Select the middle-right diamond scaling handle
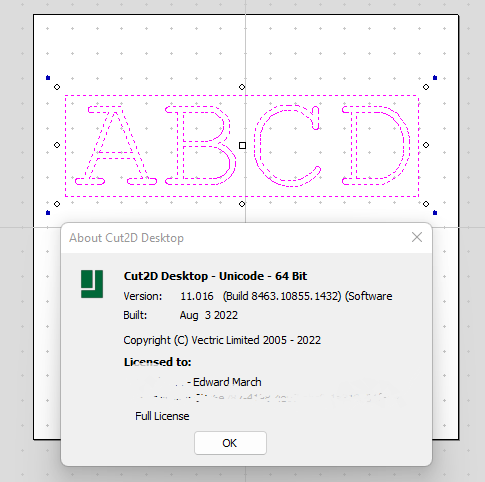The width and height of the screenshot is (485, 482). [426, 145]
